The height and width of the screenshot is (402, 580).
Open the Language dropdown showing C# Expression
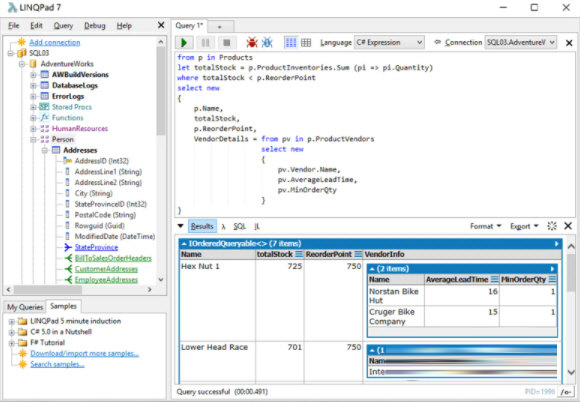click(389, 43)
